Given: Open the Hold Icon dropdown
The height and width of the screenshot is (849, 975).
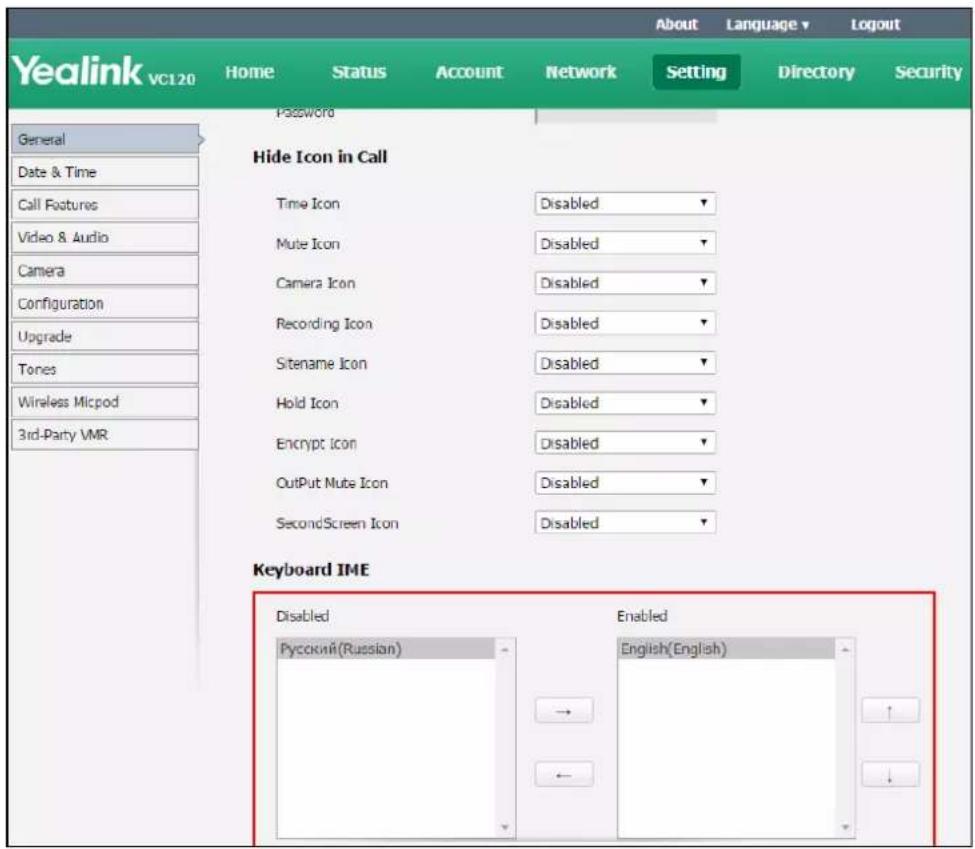Looking at the screenshot, I should [625, 403].
